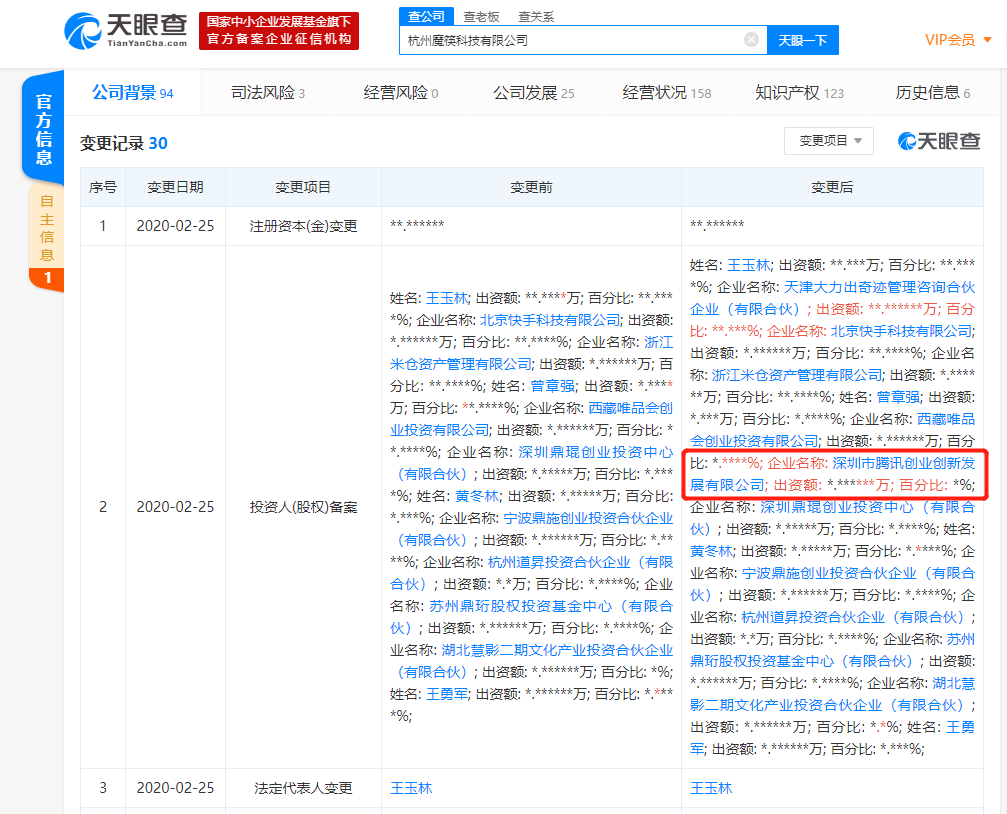Open 湖北慧影二期文化产业投资合伙企业 link in 变更前 column
This screenshot has height=814, width=1007.
click(x=531, y=660)
